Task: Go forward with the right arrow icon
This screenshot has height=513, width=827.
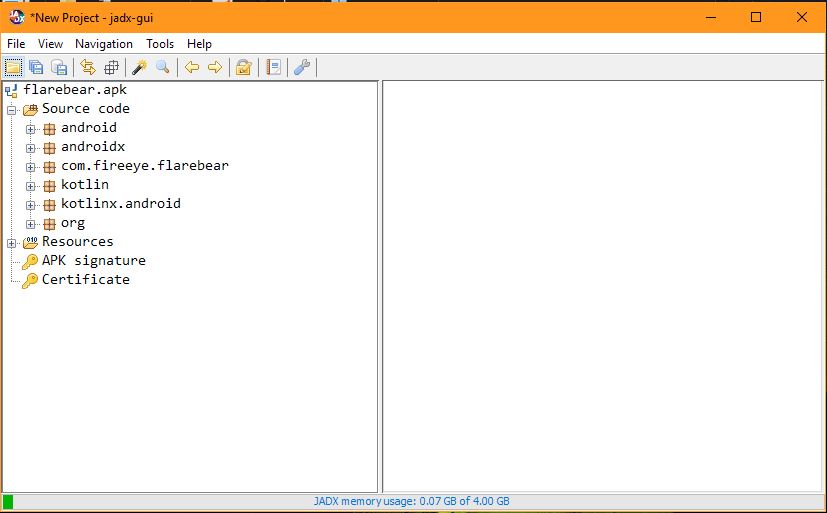Action: pyautogui.click(x=215, y=67)
